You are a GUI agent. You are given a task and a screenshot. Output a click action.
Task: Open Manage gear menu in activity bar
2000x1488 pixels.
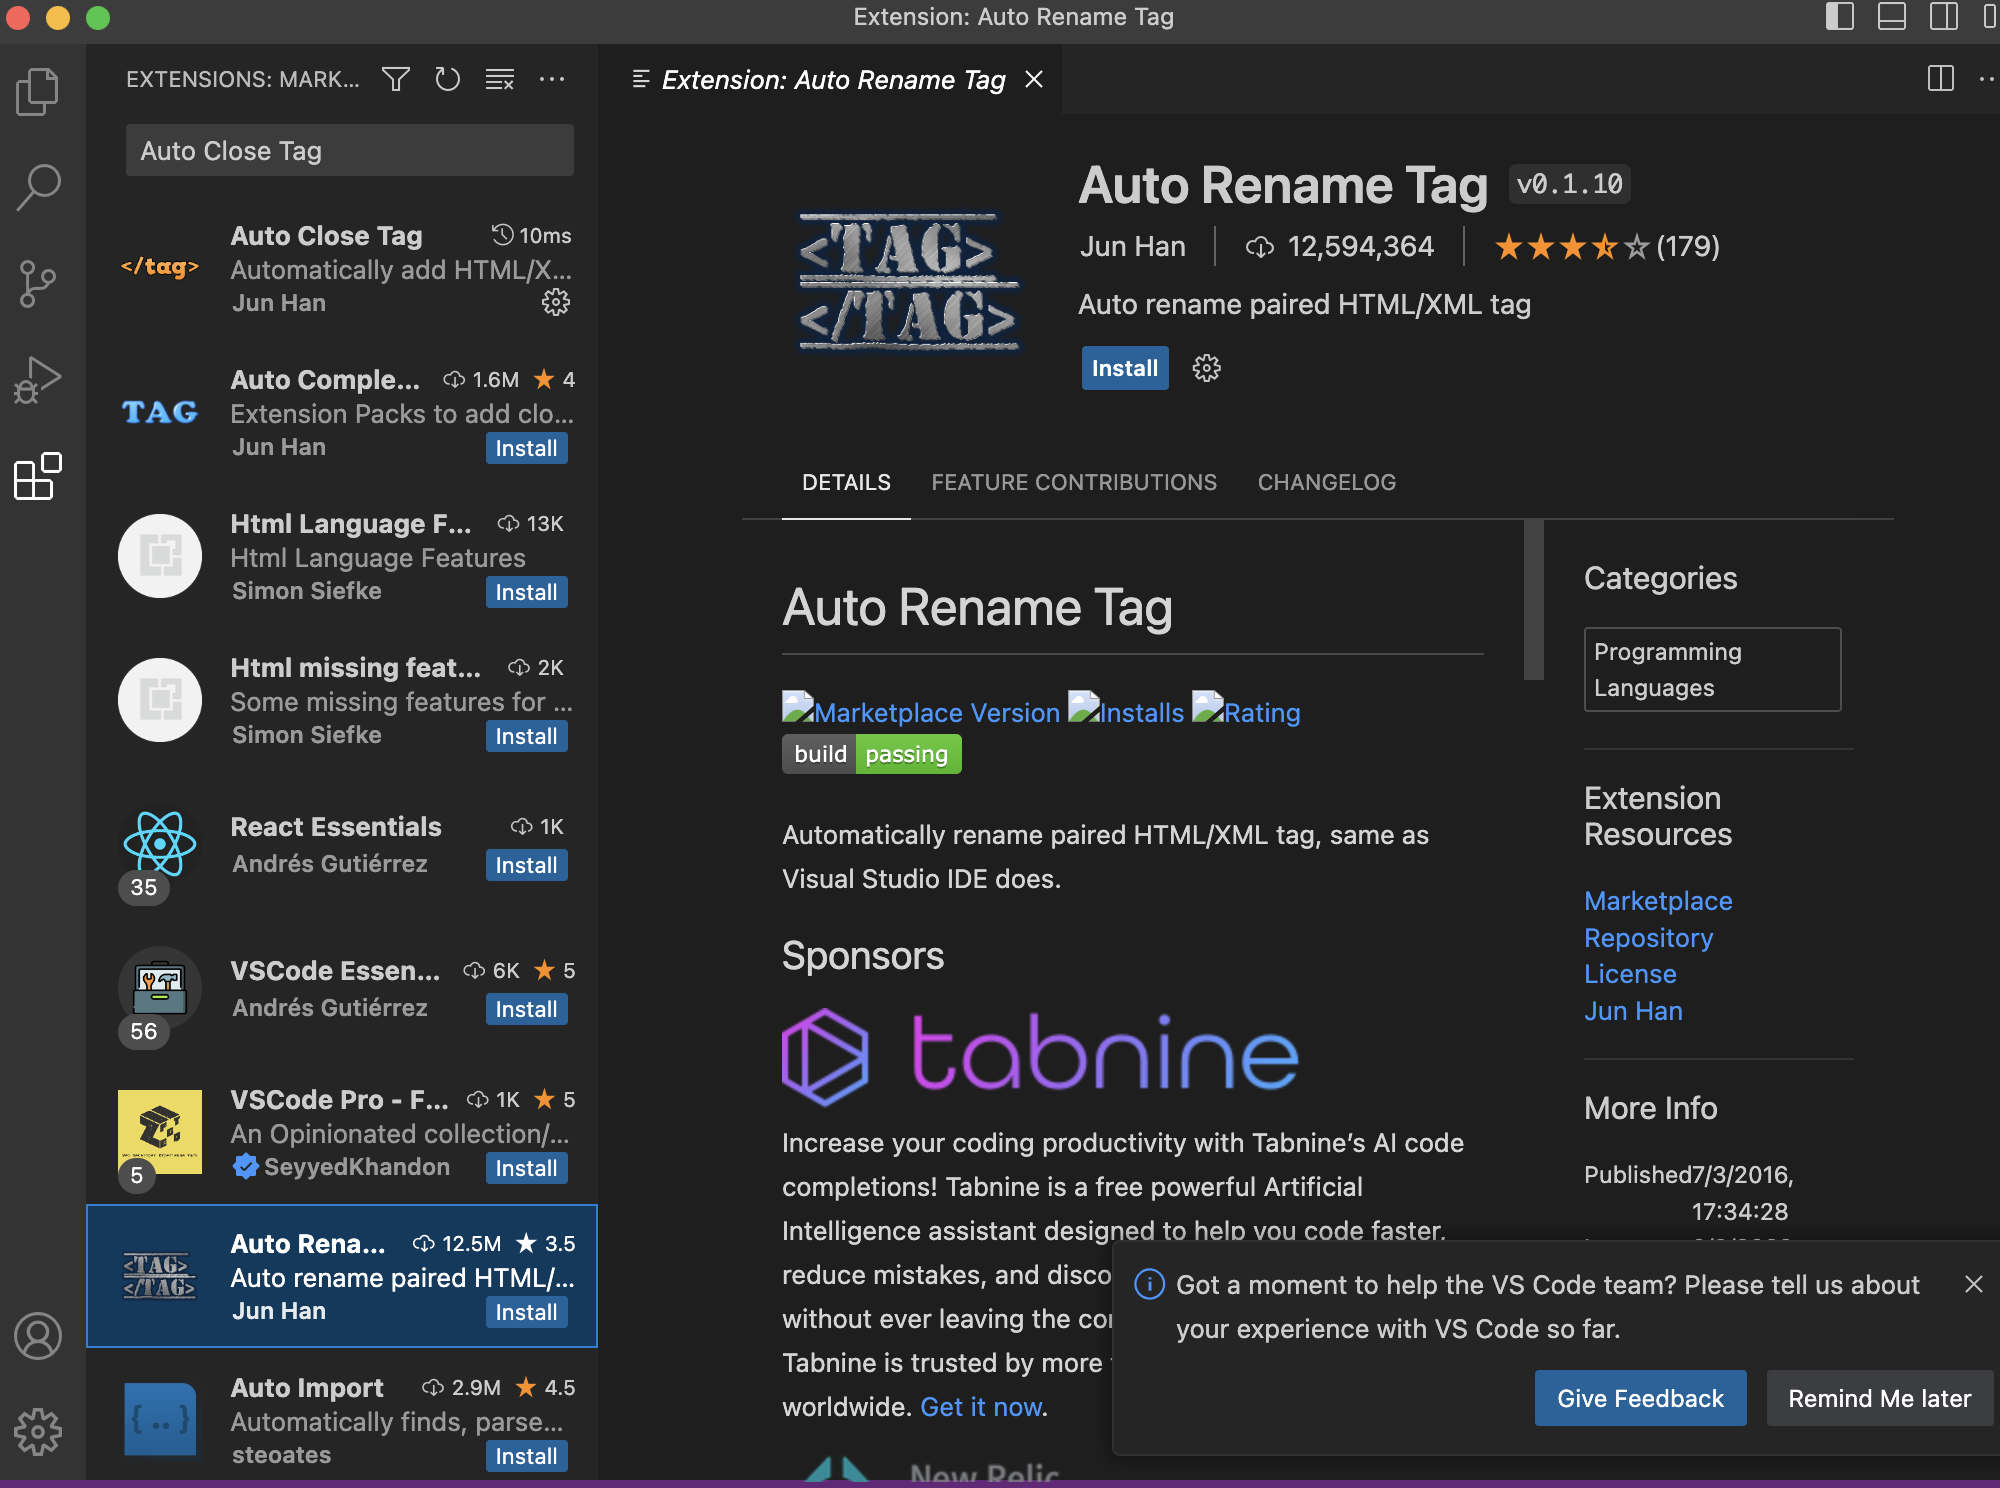[38, 1432]
